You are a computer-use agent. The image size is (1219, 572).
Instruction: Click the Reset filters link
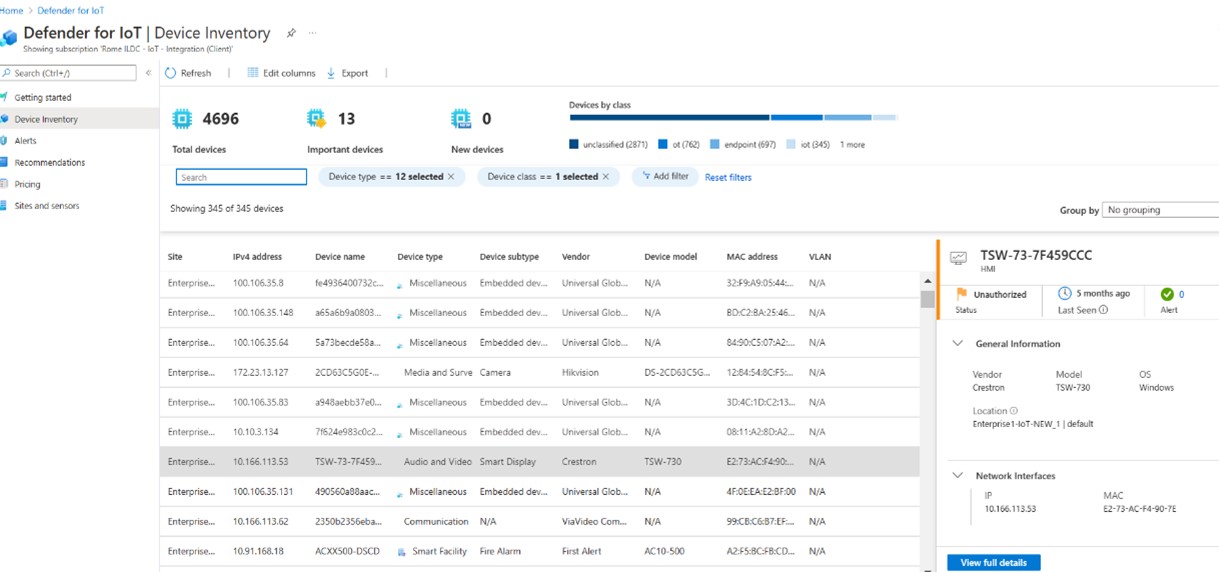point(728,178)
